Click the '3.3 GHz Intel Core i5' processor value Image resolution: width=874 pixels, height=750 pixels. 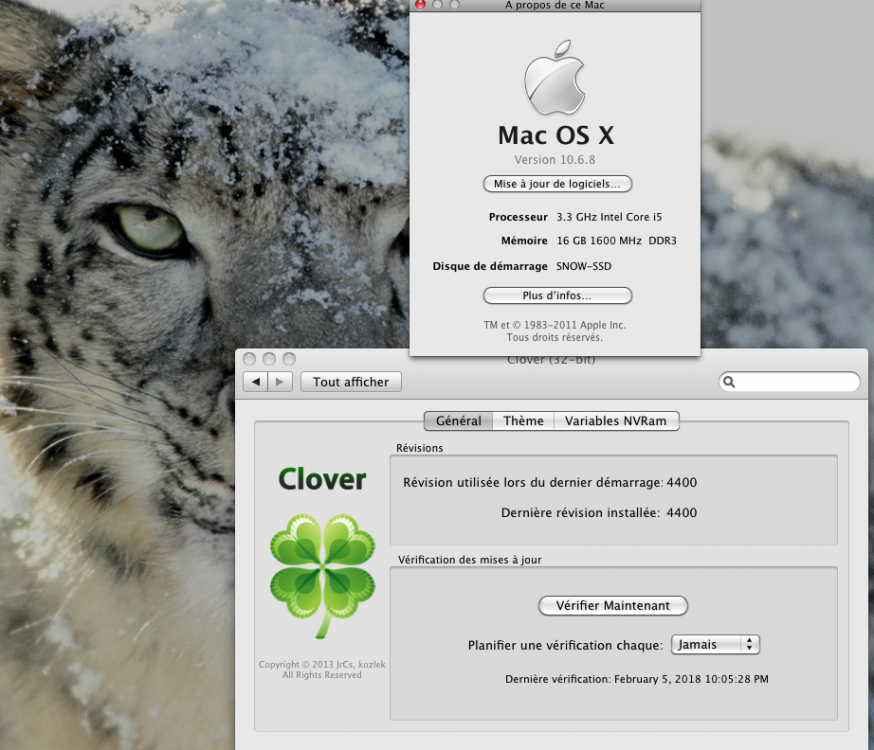(x=609, y=217)
